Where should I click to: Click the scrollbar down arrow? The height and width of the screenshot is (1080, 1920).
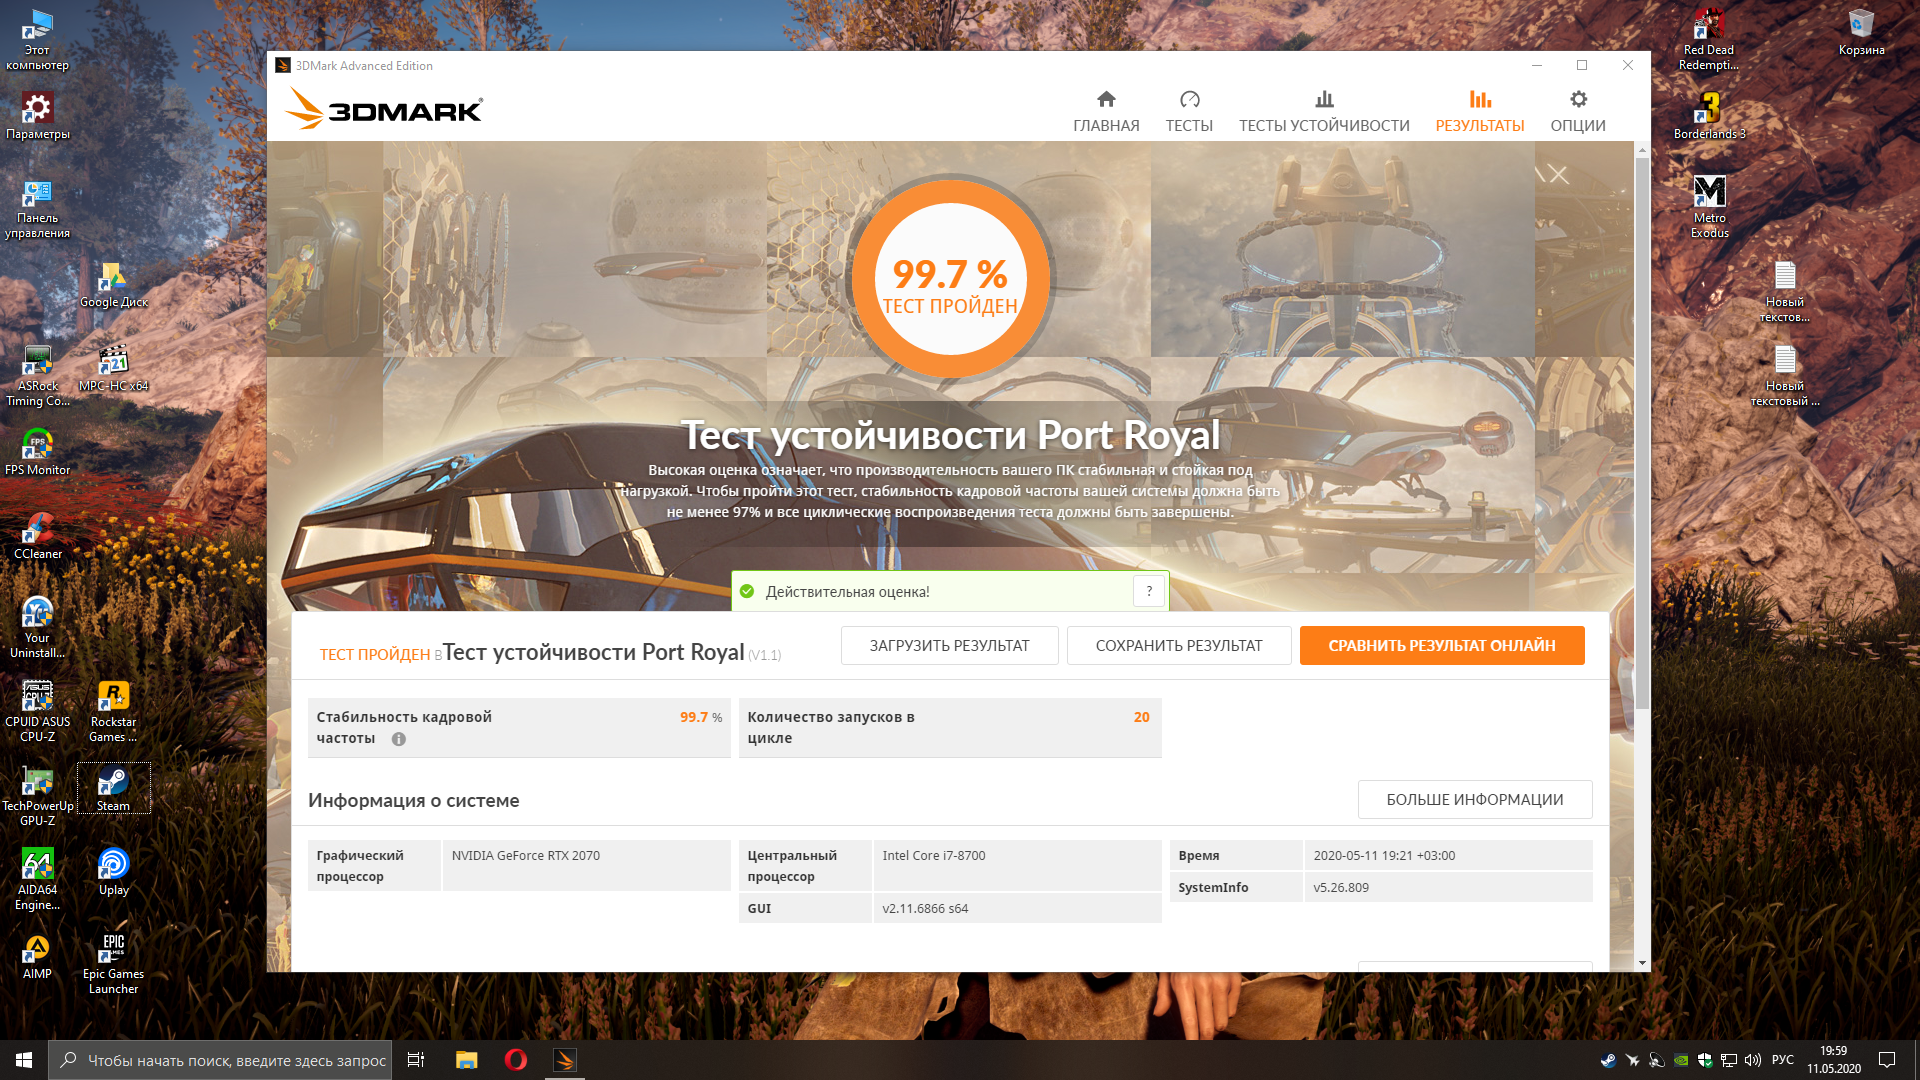(x=1642, y=963)
